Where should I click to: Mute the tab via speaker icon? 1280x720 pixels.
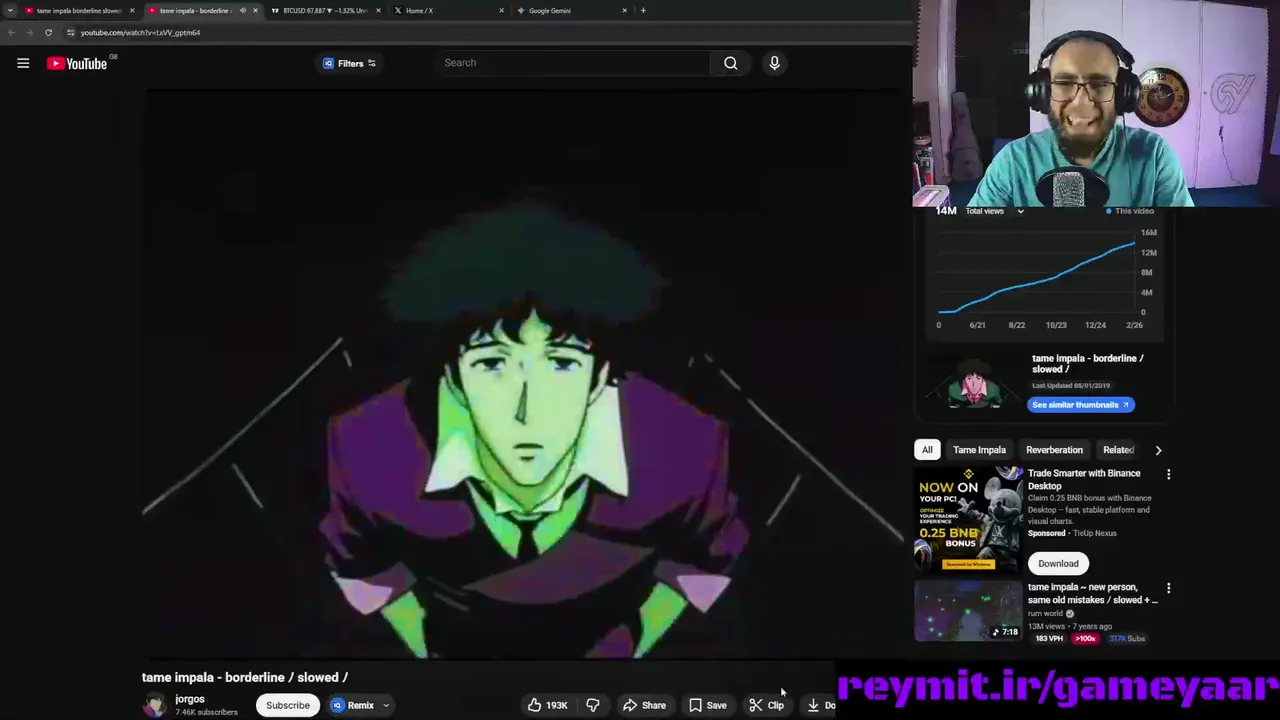pyautogui.click(x=242, y=10)
